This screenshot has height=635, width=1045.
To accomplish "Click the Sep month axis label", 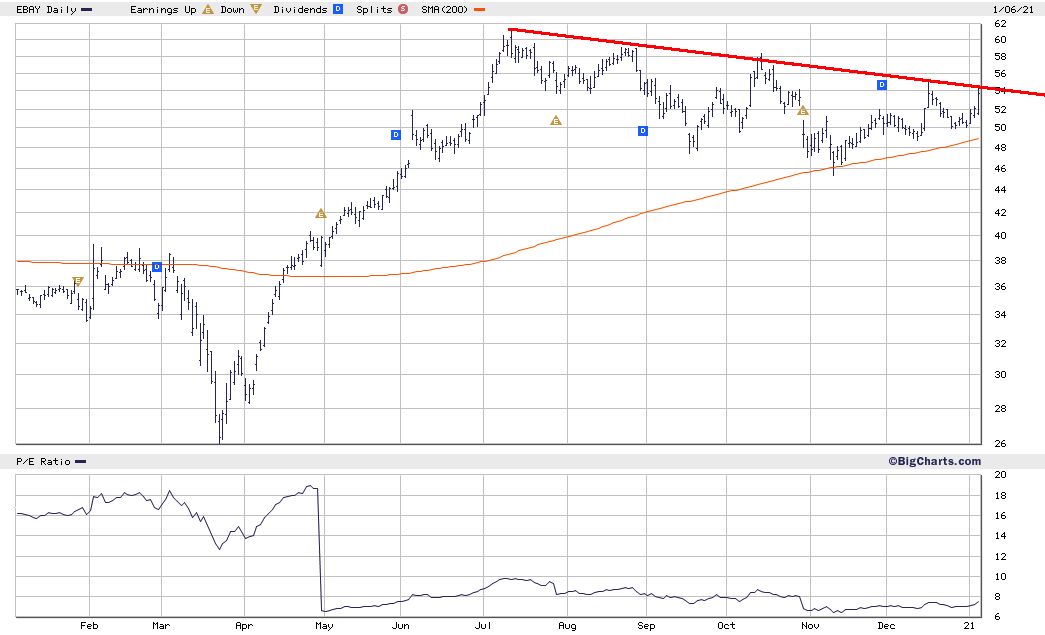I will tap(646, 626).
